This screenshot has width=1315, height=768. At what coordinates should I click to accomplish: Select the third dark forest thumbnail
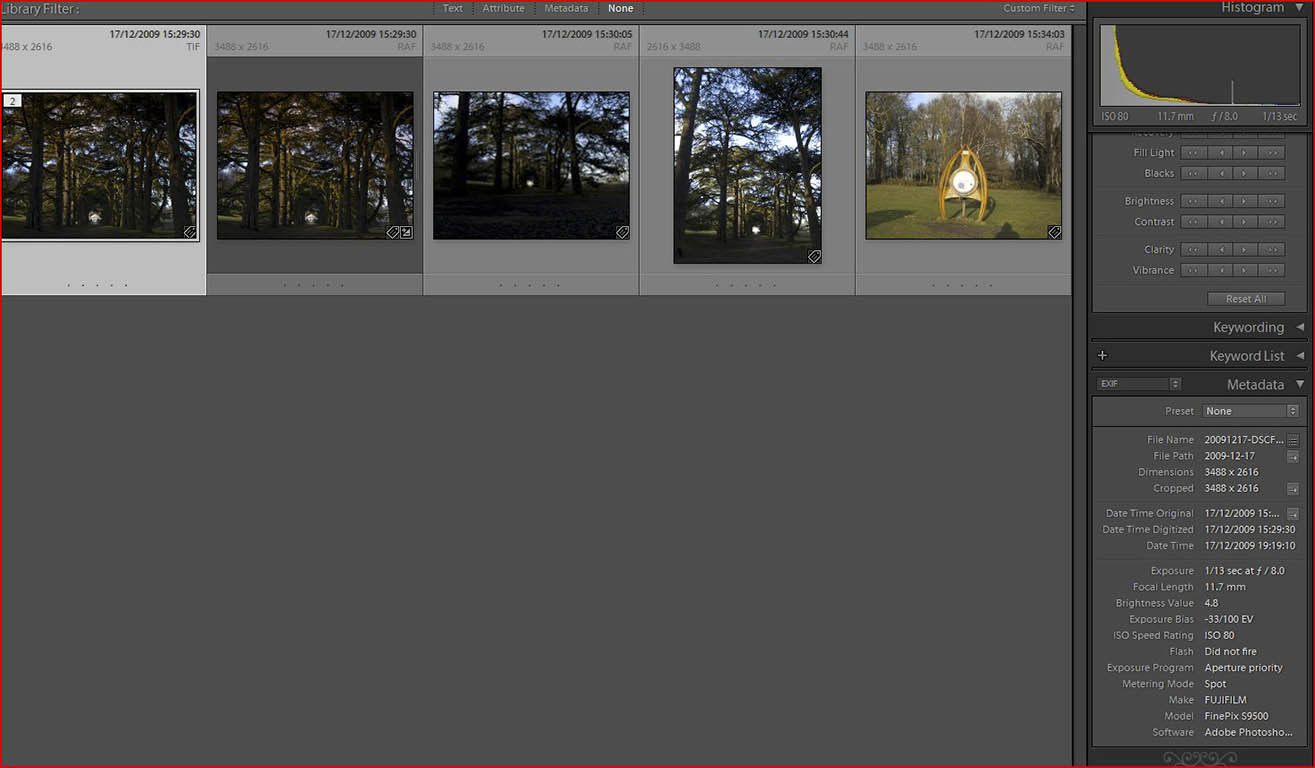click(531, 166)
